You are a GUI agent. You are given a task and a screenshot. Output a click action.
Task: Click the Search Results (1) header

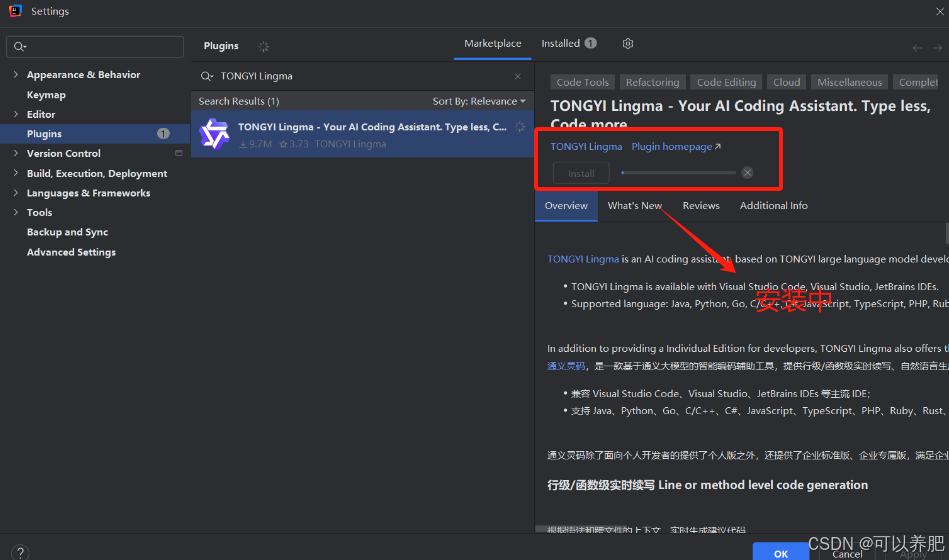(x=238, y=101)
